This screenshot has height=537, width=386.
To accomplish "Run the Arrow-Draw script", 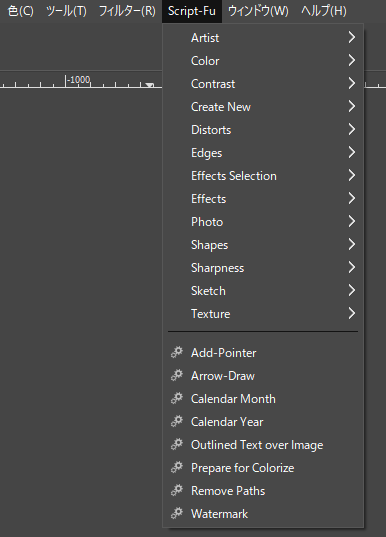I will click(x=263, y=376).
